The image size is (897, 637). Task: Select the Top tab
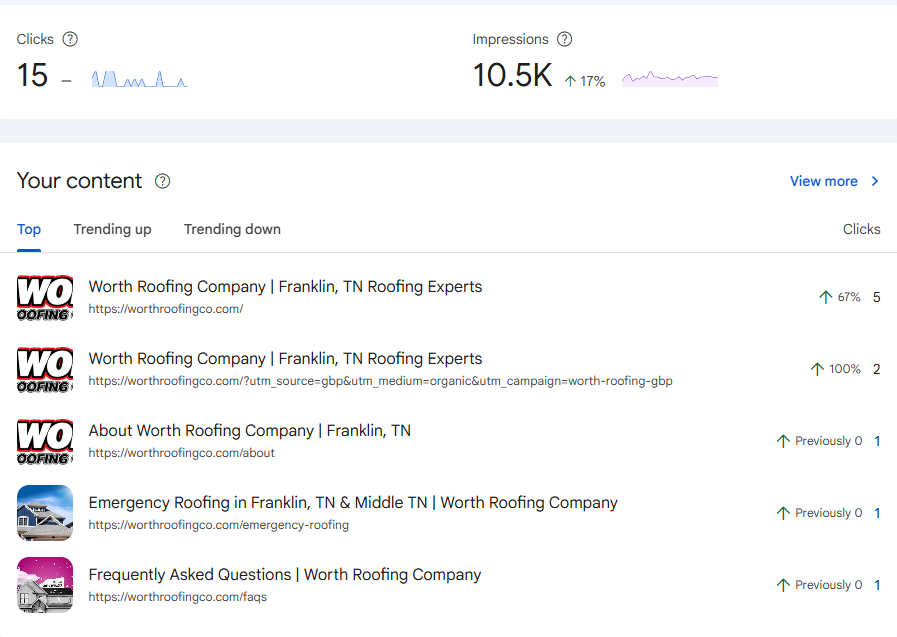tap(29, 229)
